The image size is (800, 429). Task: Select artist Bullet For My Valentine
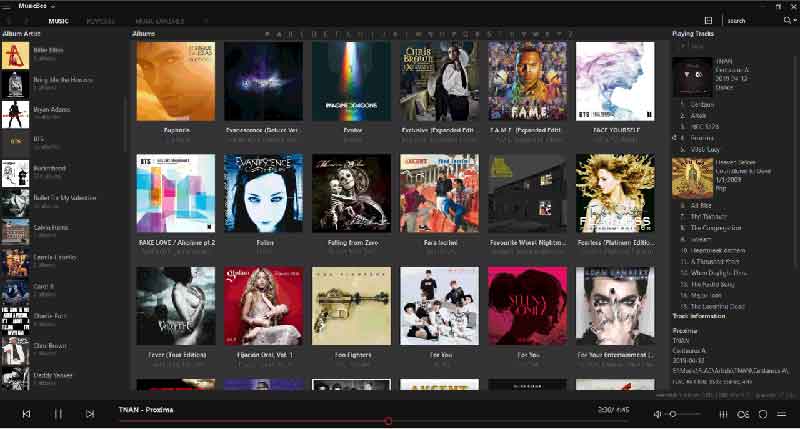coord(61,202)
